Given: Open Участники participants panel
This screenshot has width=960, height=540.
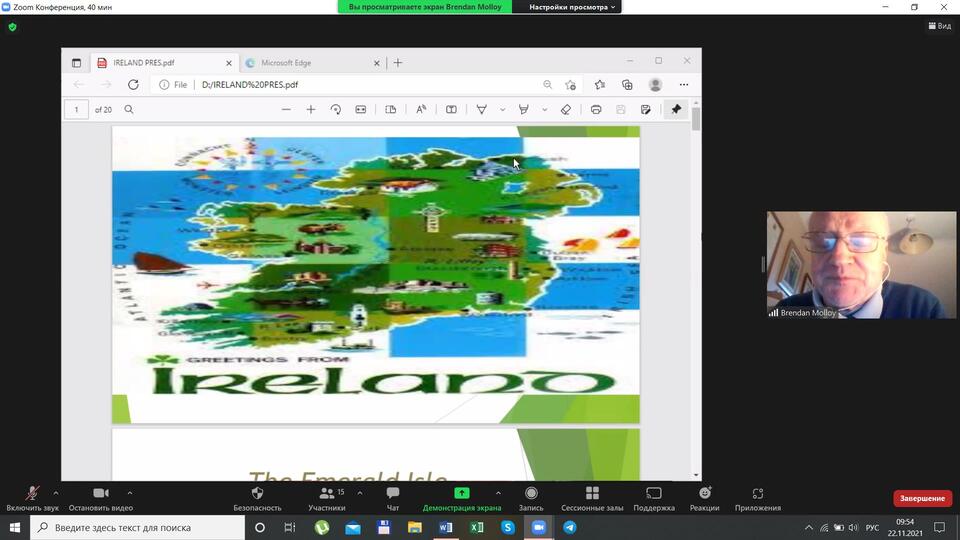Looking at the screenshot, I should coord(327,498).
